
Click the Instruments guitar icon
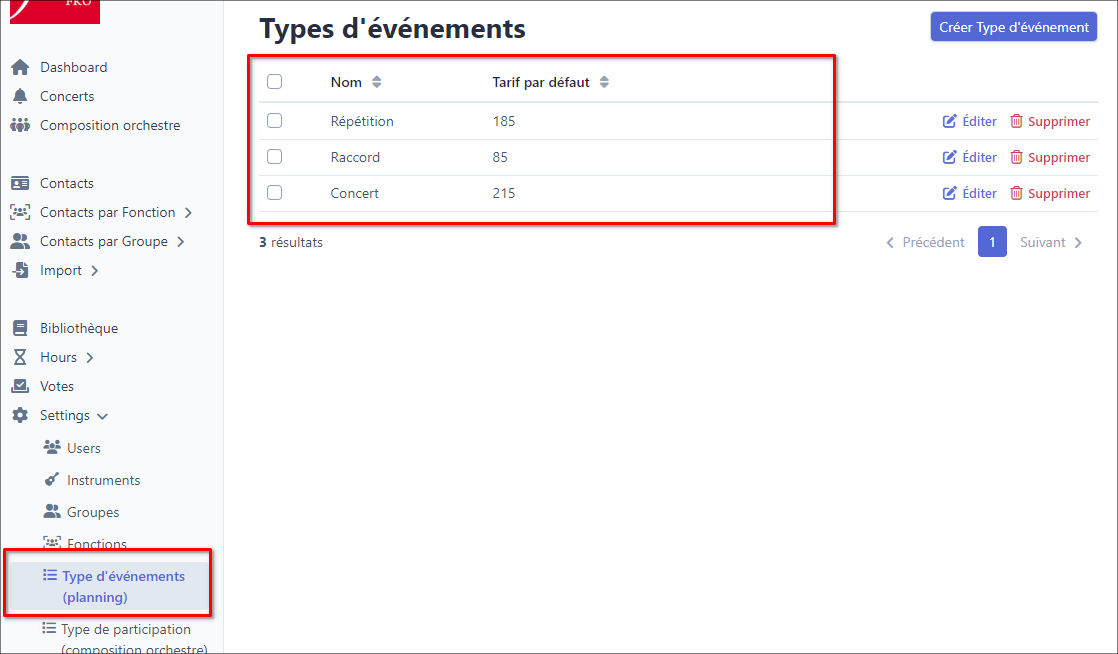point(52,480)
